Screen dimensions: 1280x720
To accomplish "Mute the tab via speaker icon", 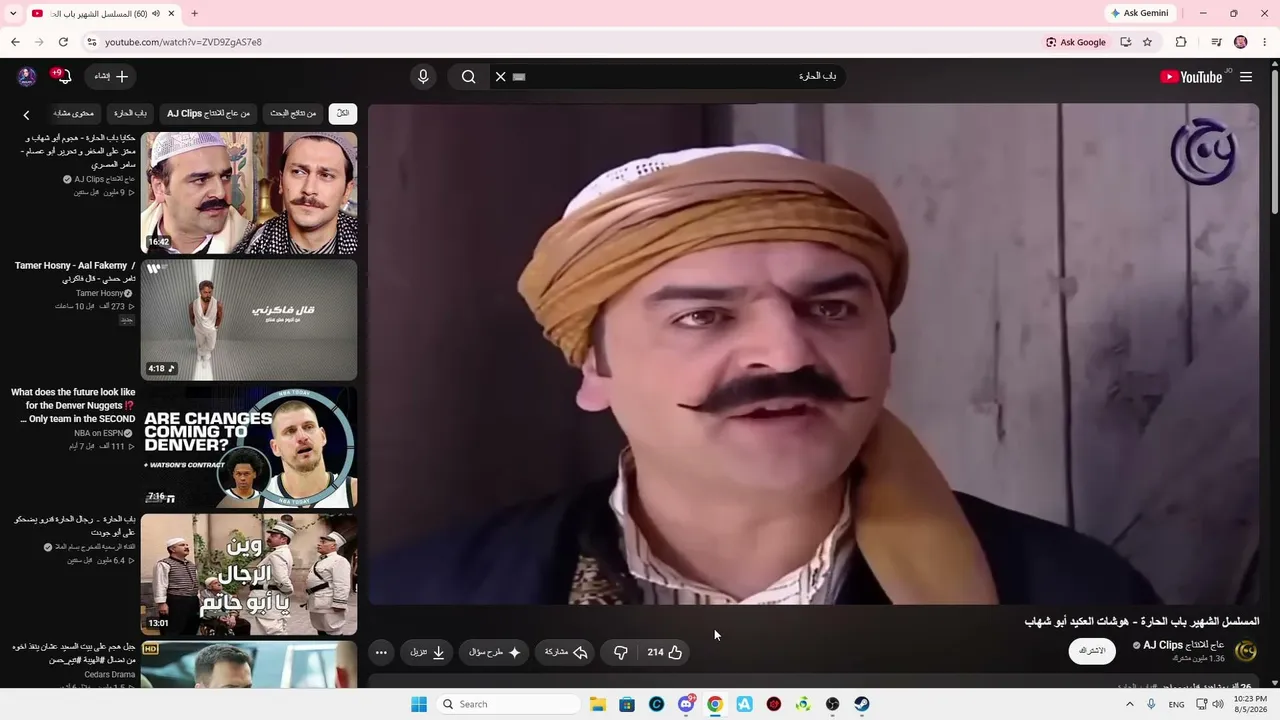I will (x=156, y=13).
